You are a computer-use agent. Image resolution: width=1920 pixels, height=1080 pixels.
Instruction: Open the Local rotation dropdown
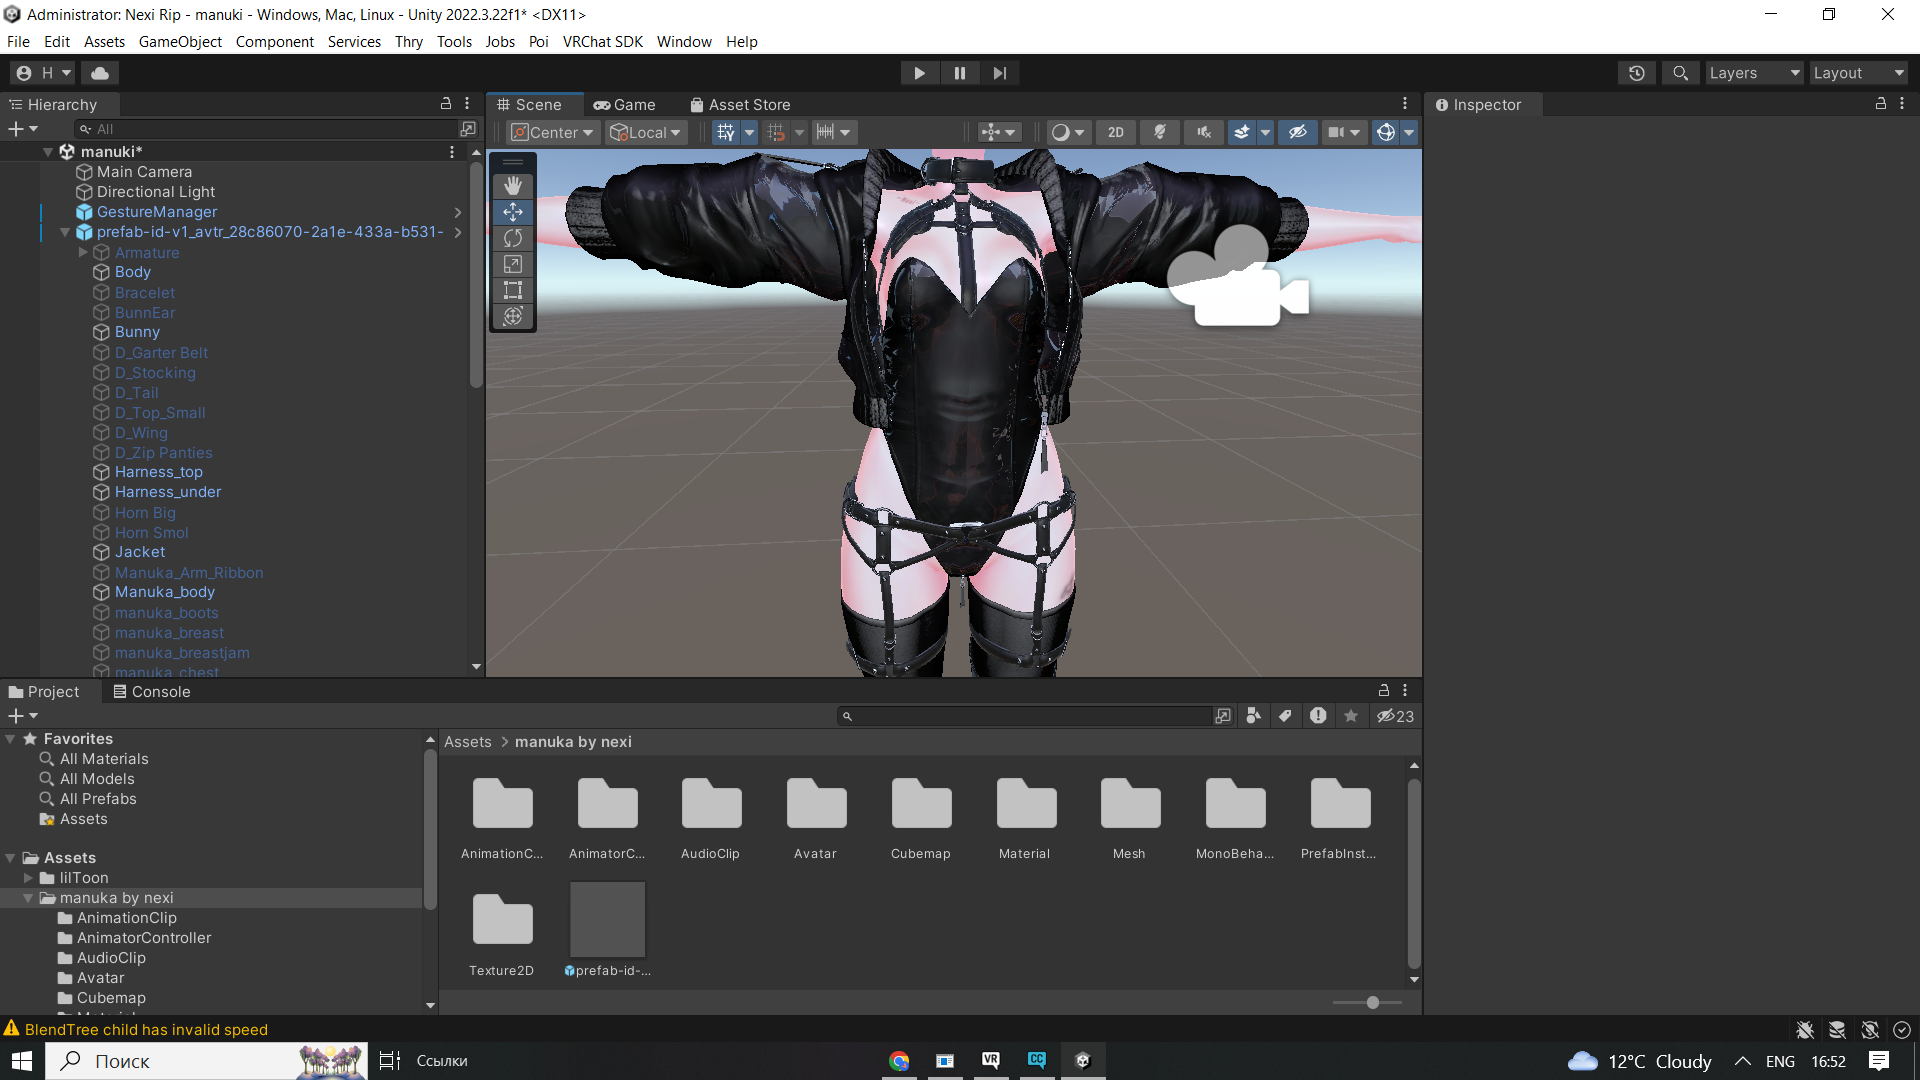click(x=646, y=132)
